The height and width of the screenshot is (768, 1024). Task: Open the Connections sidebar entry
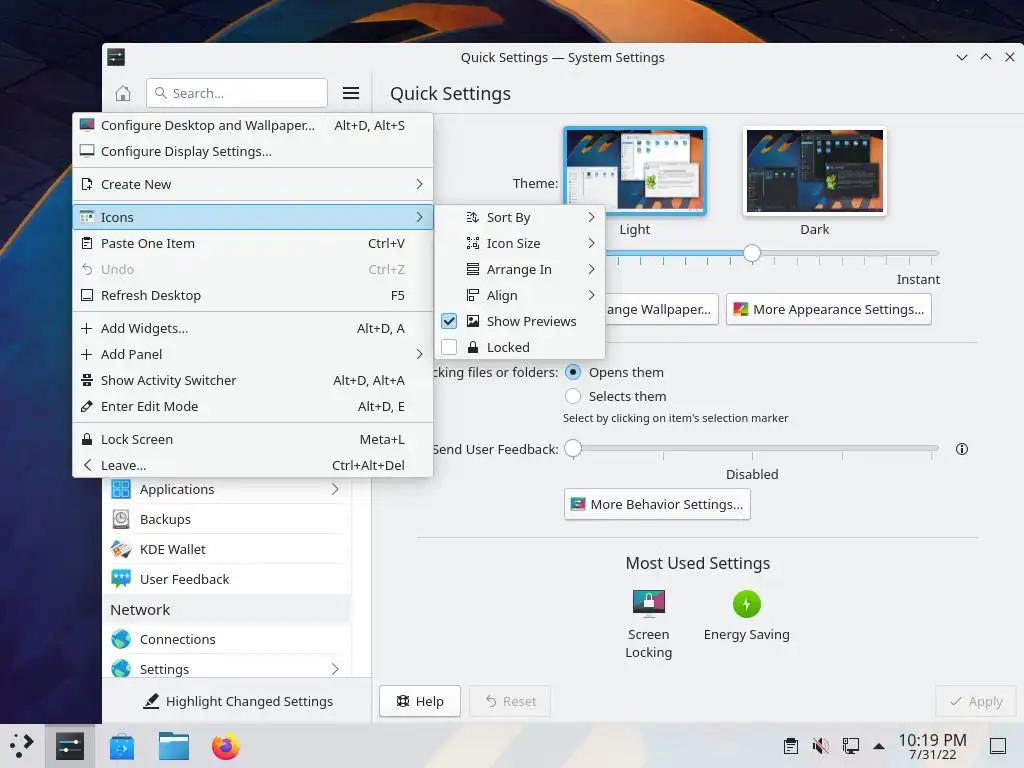click(227, 639)
